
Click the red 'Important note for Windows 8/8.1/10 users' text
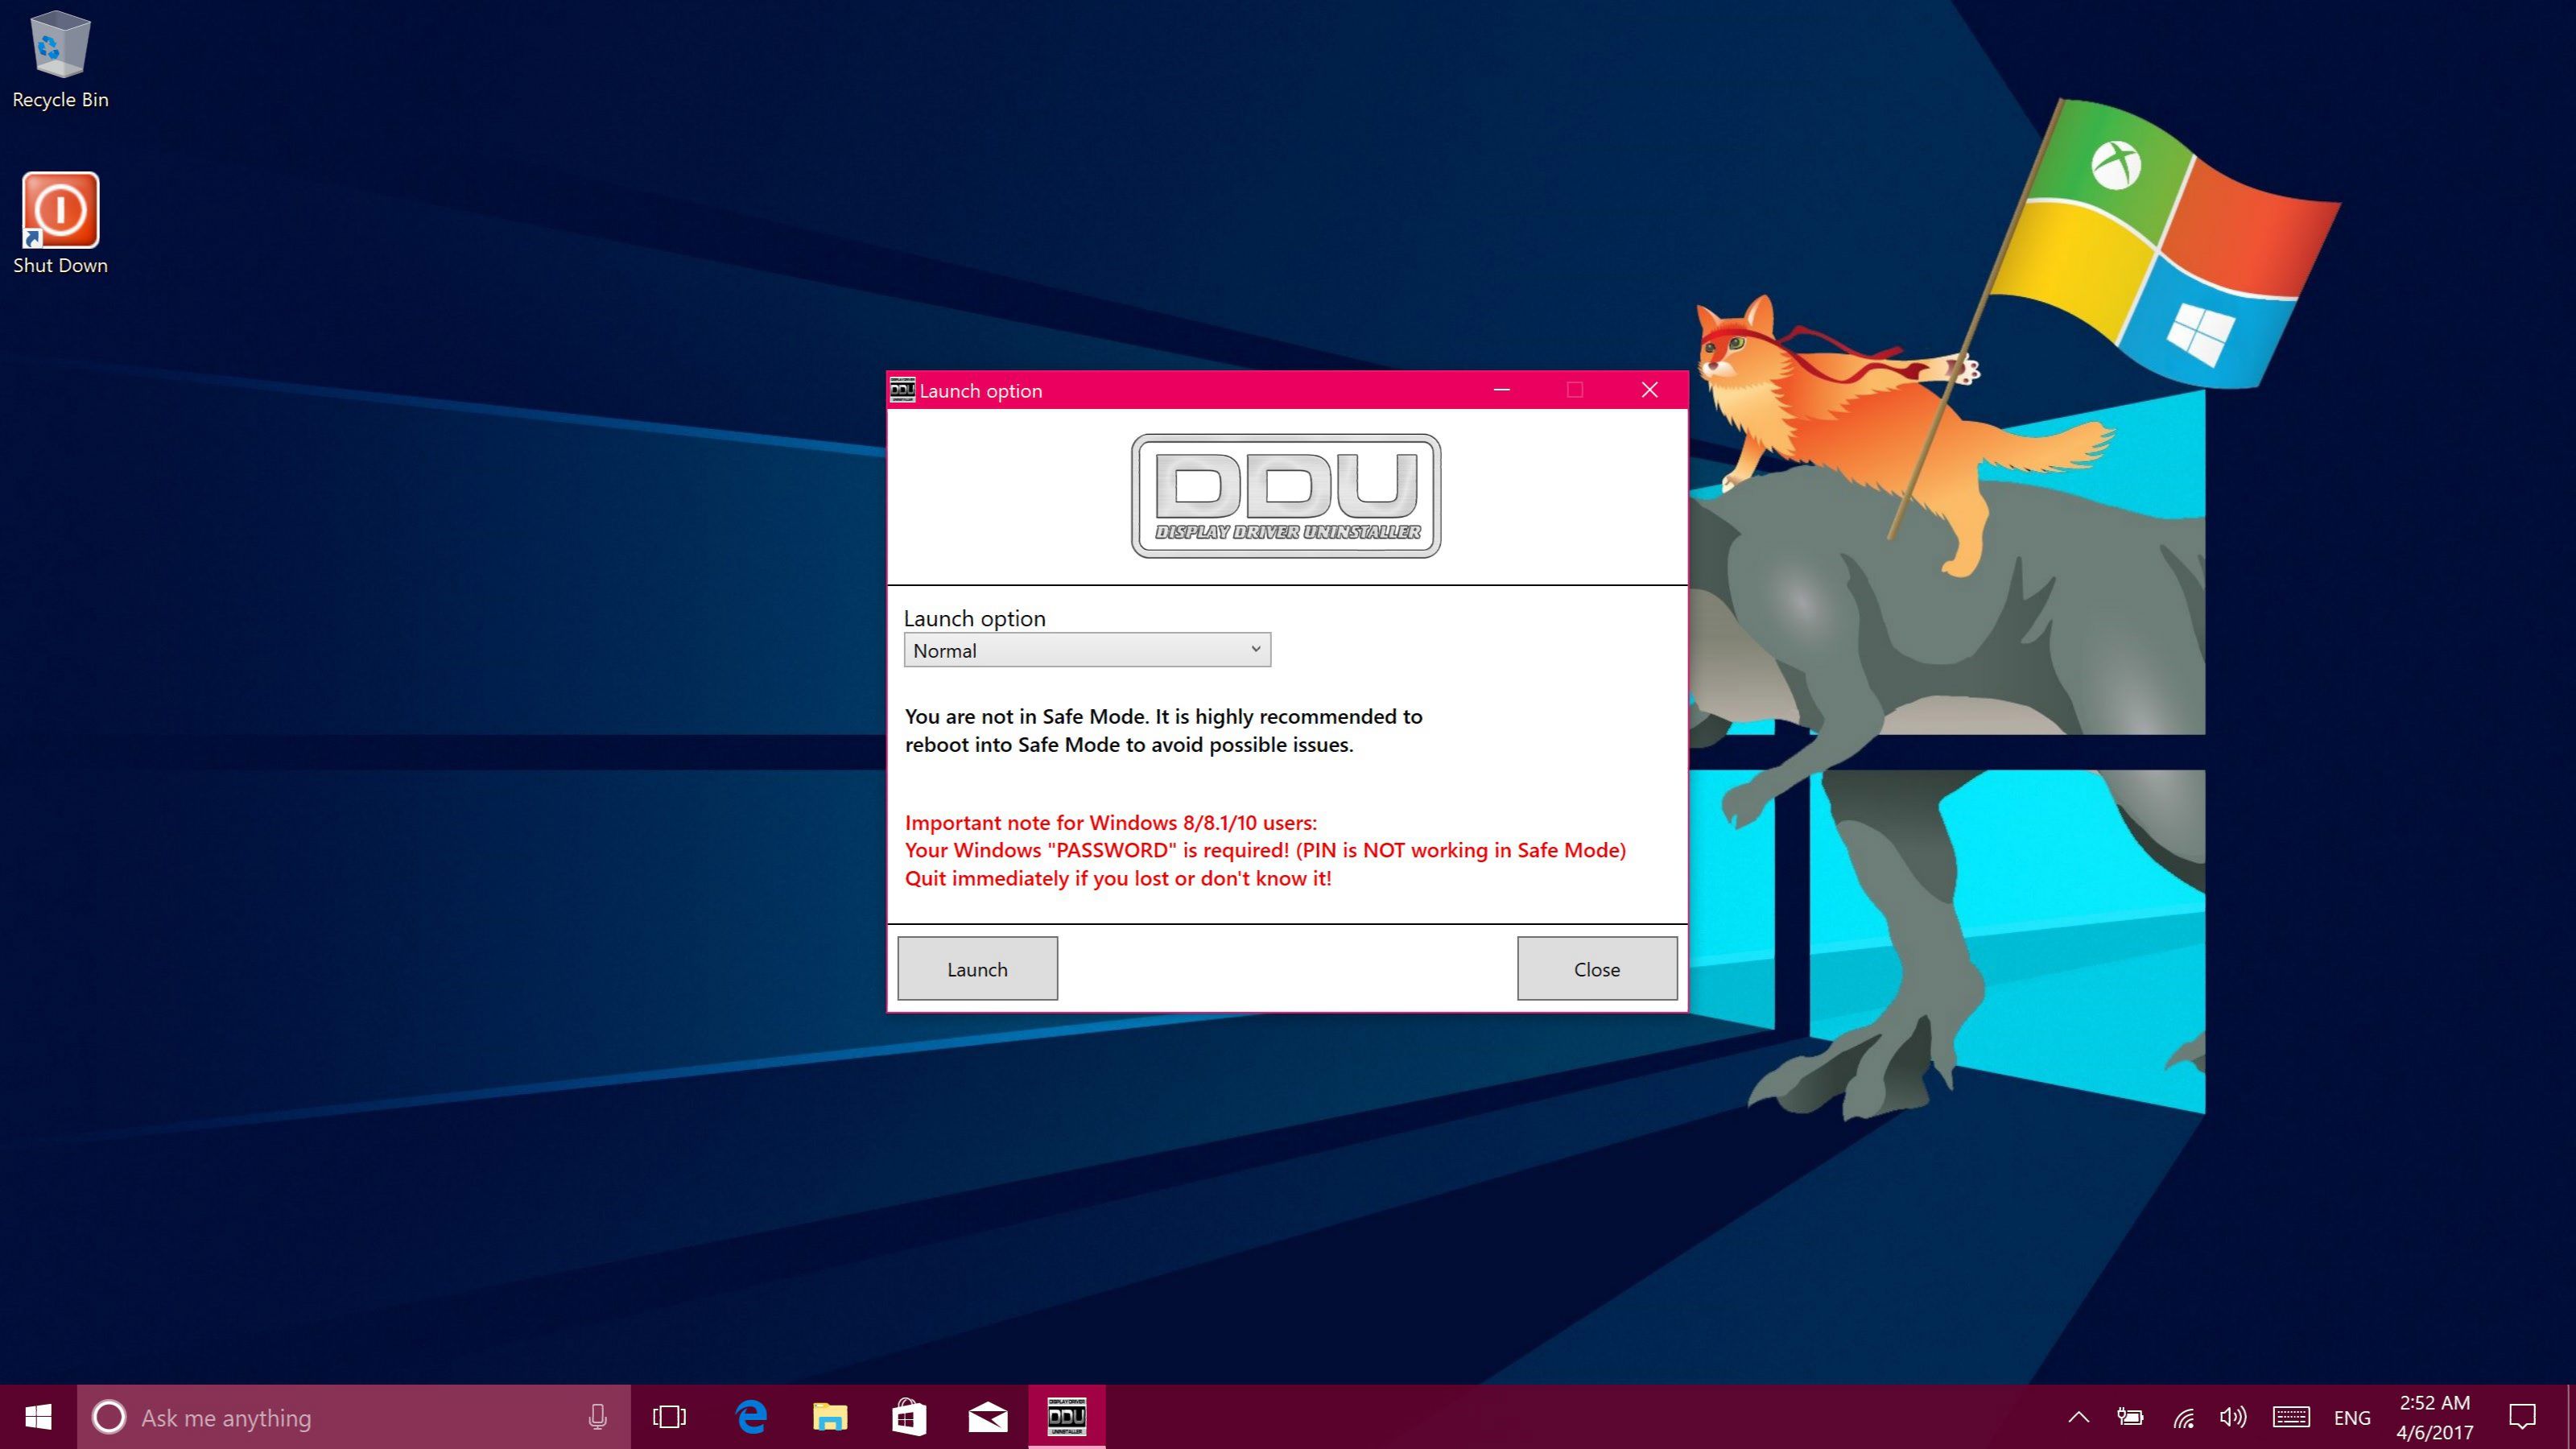coord(1111,822)
